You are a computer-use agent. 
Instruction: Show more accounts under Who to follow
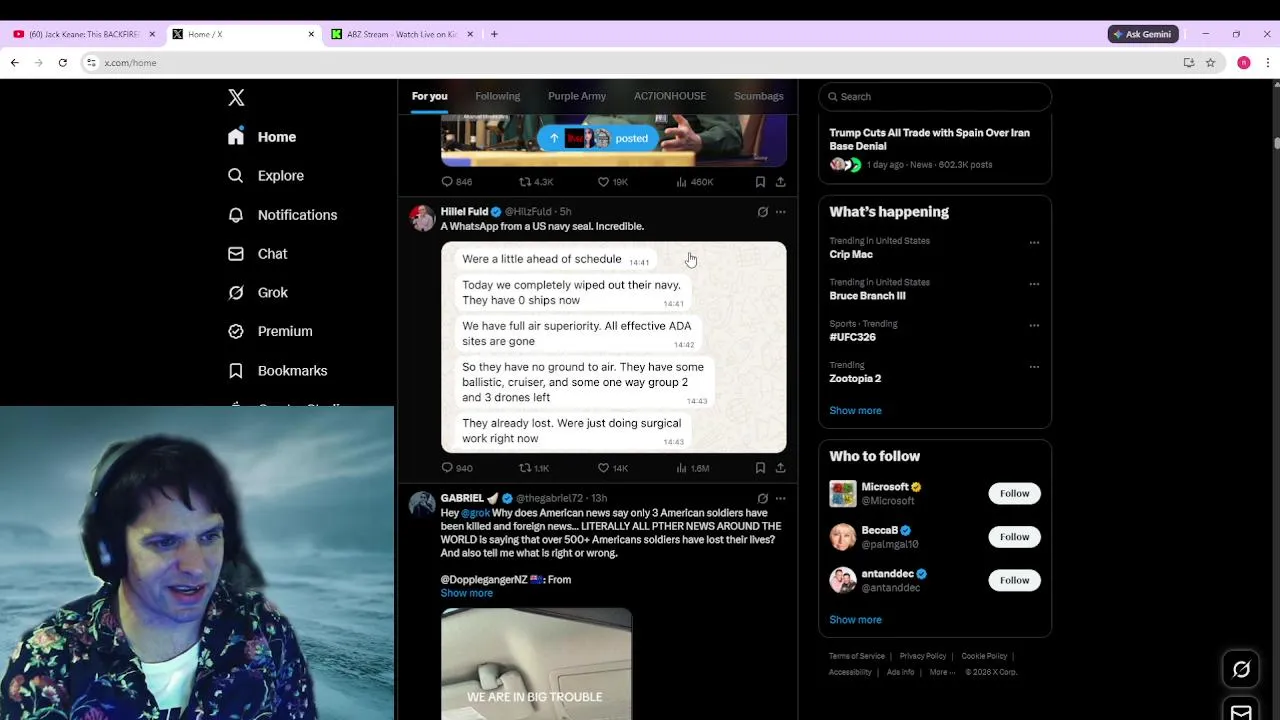pyautogui.click(x=855, y=620)
